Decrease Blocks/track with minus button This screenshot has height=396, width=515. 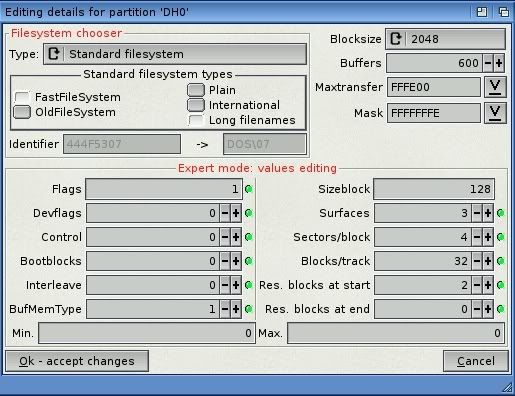click(x=477, y=261)
